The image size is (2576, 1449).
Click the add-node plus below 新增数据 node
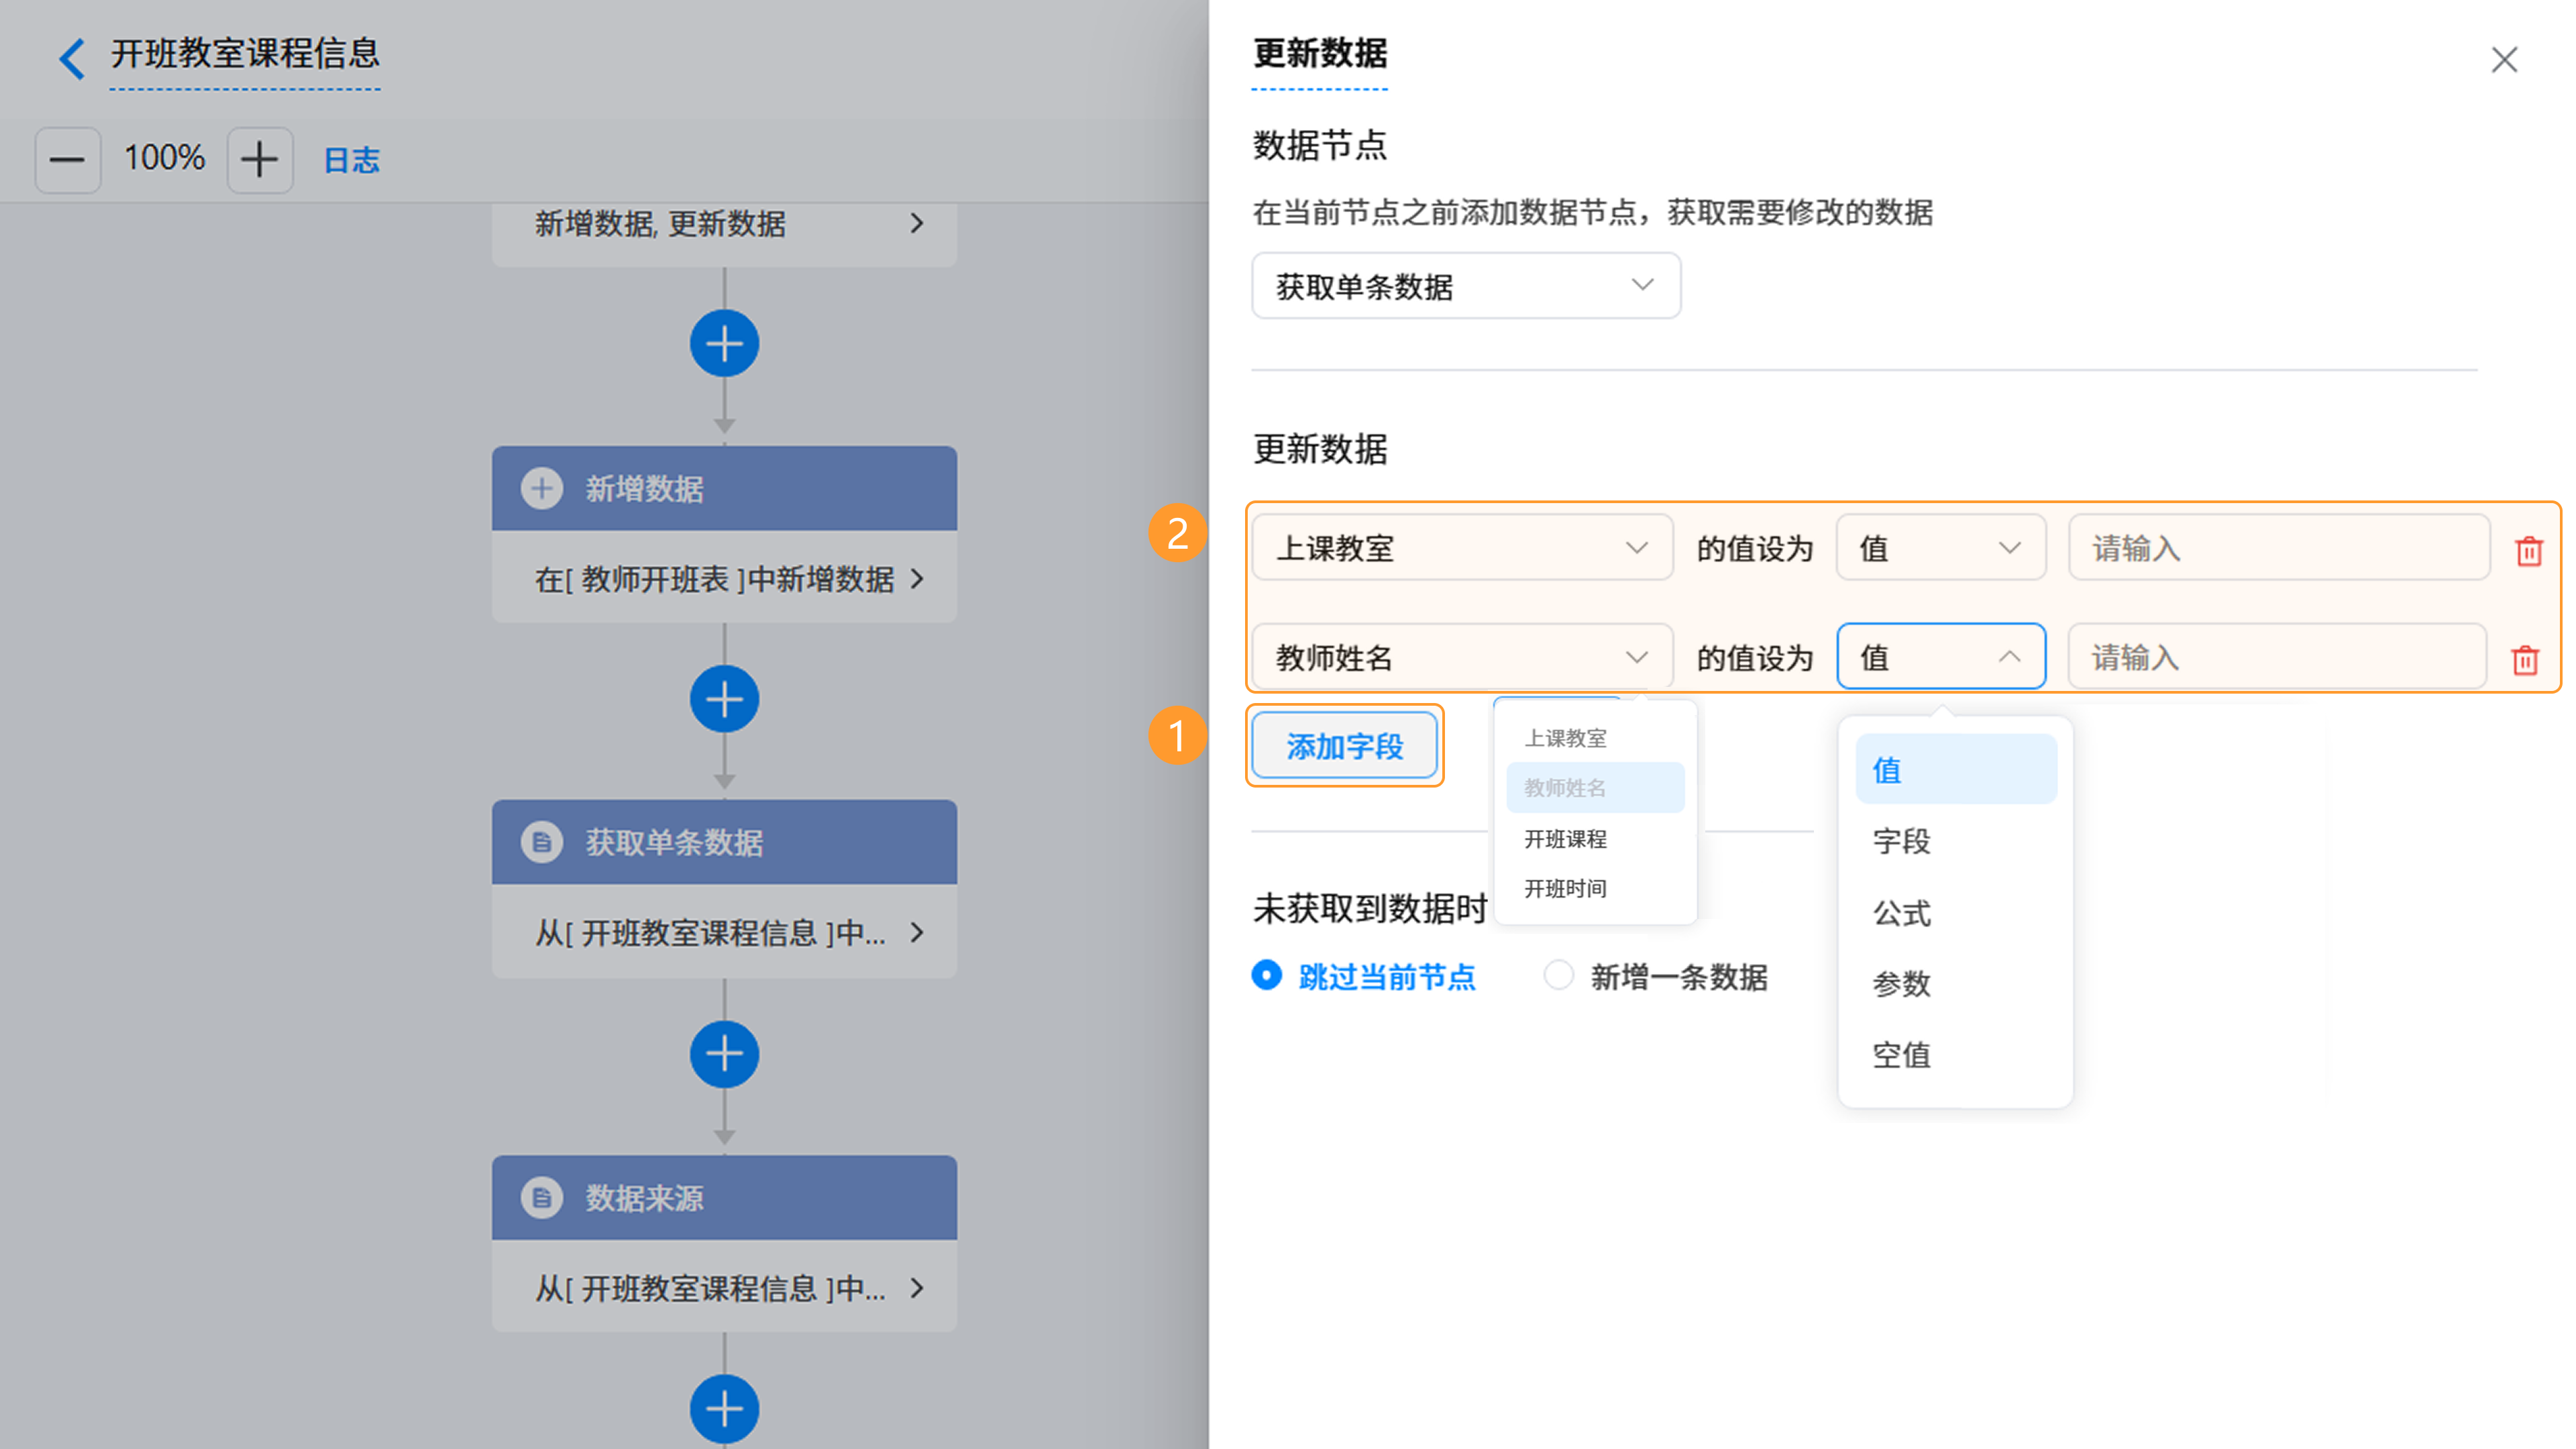[725, 699]
